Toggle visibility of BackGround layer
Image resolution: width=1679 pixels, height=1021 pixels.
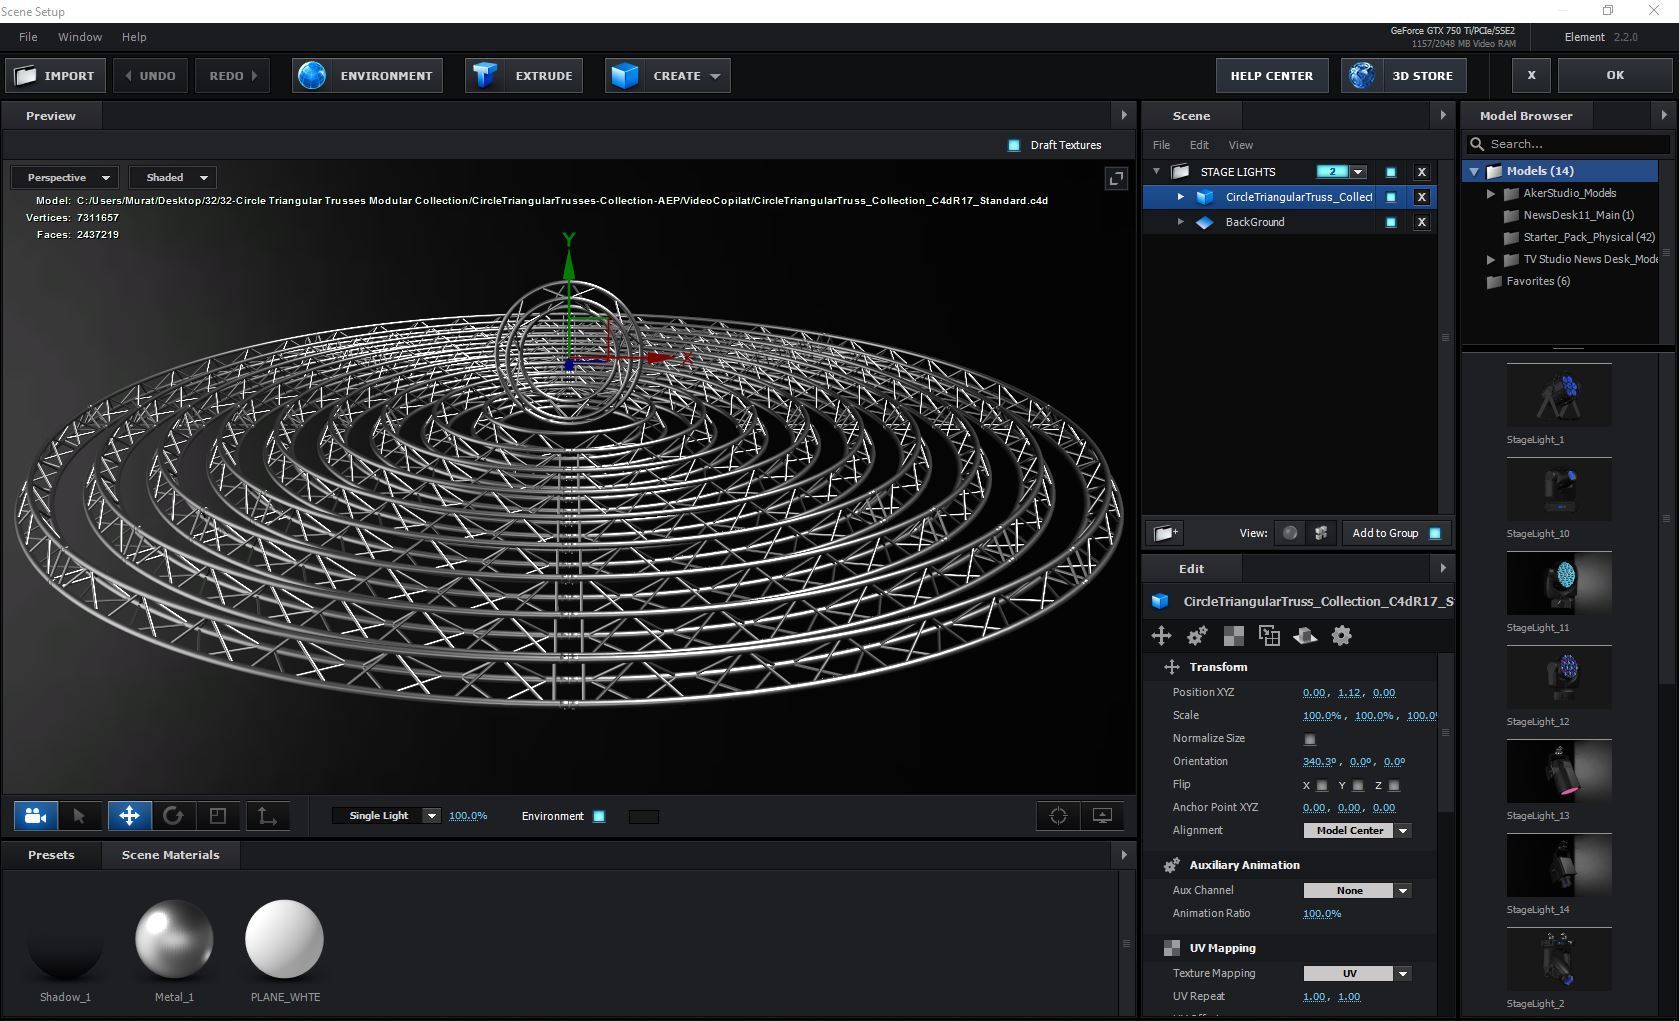[1390, 222]
